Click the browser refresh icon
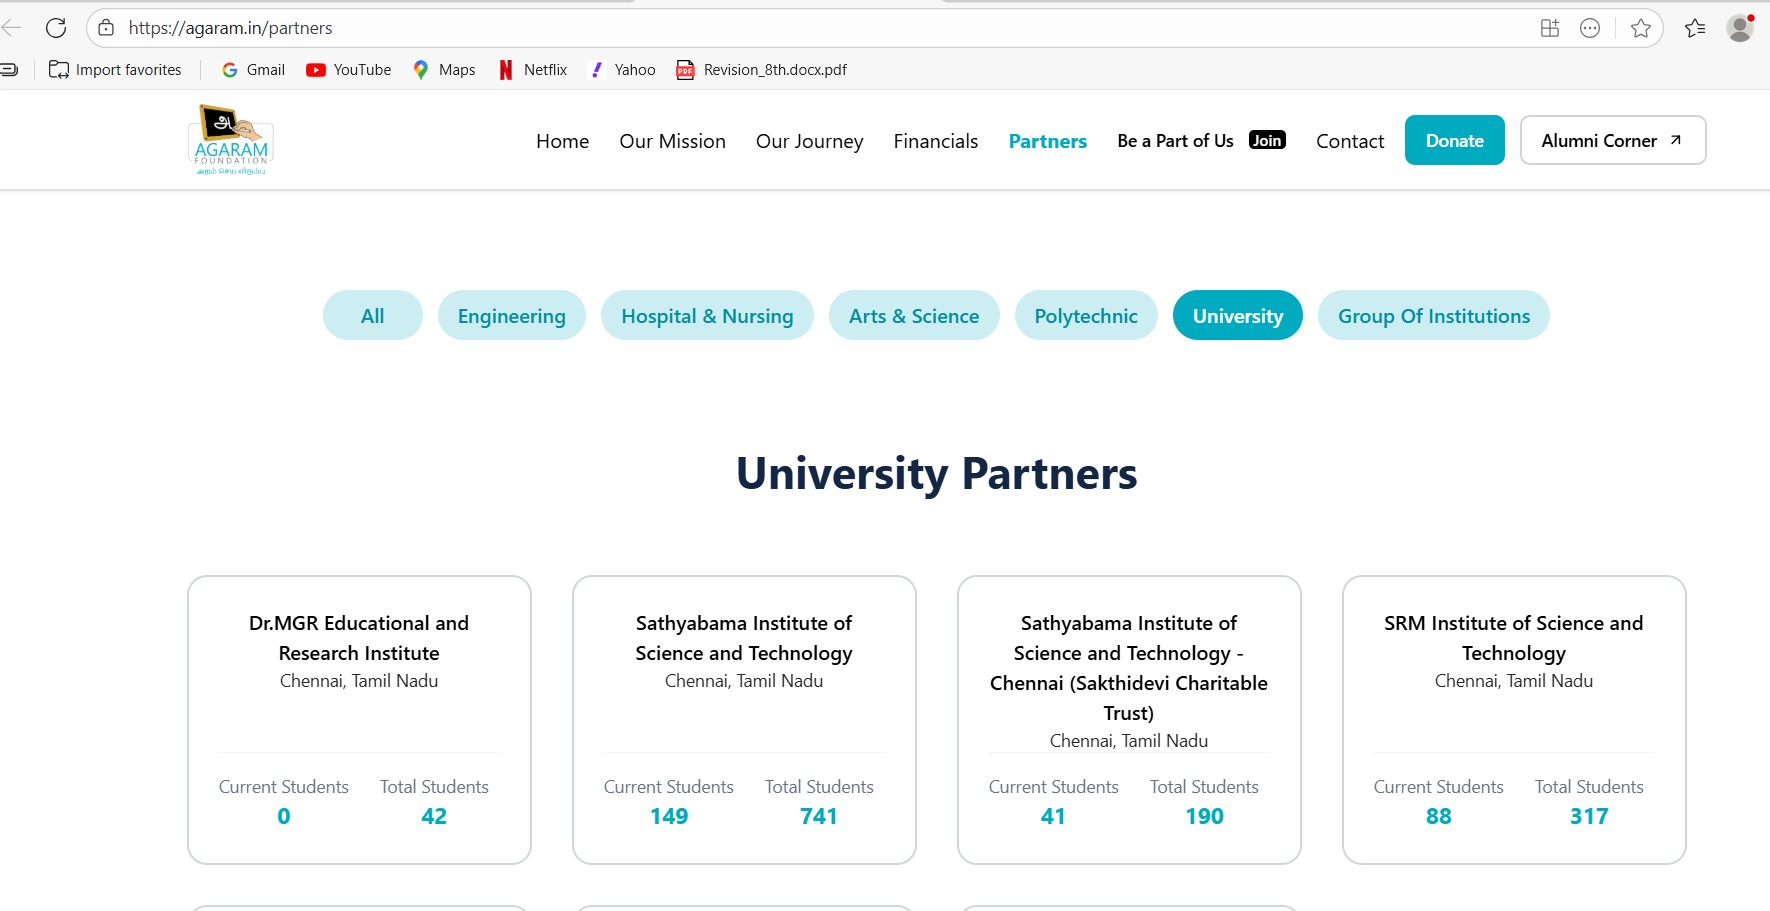Image resolution: width=1770 pixels, height=911 pixels. coord(56,28)
